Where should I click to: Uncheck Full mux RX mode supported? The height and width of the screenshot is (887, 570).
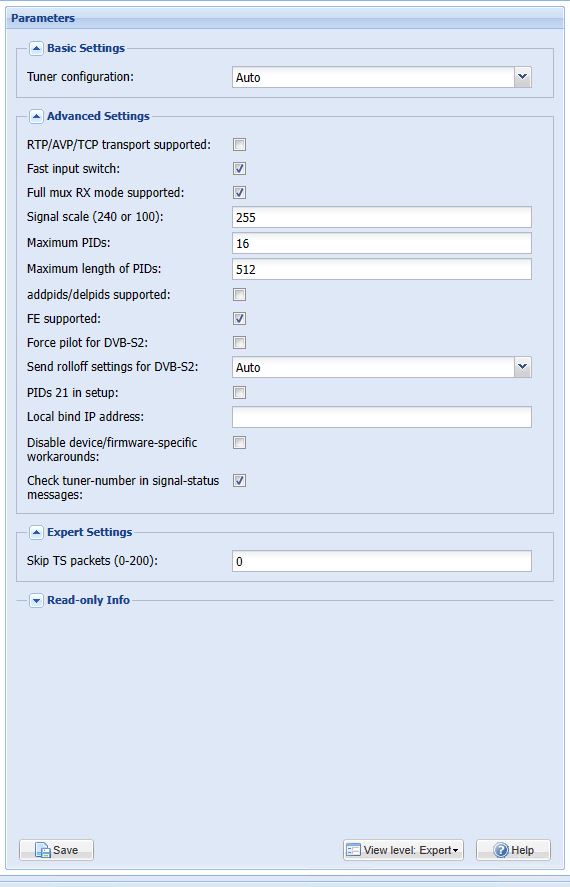240,193
